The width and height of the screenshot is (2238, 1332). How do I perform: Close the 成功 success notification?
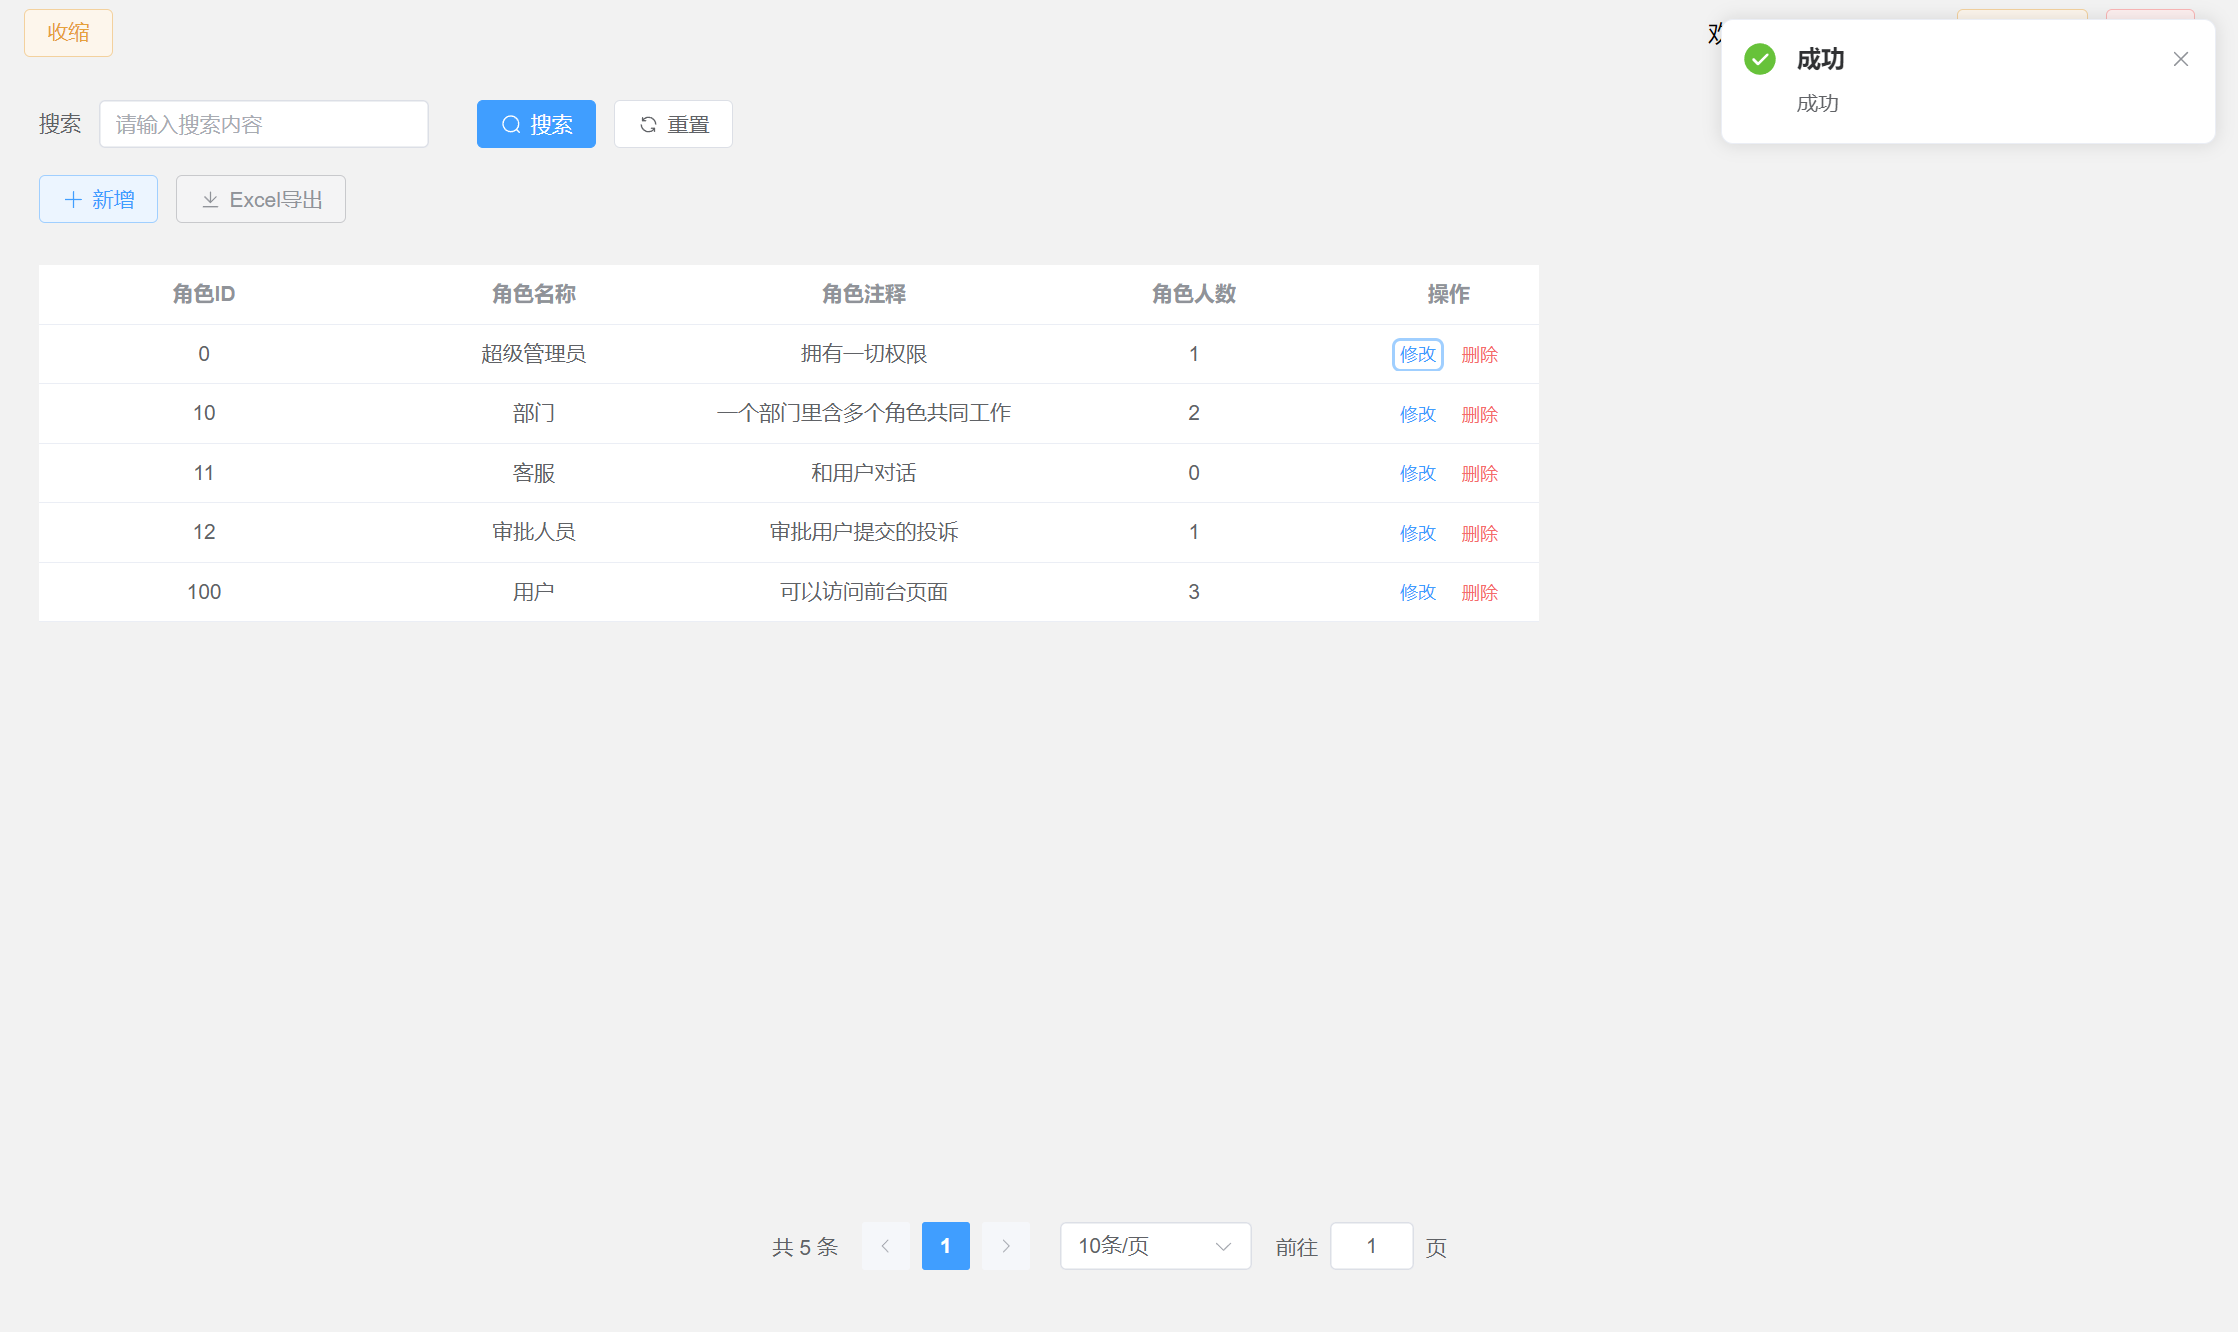tap(2181, 59)
